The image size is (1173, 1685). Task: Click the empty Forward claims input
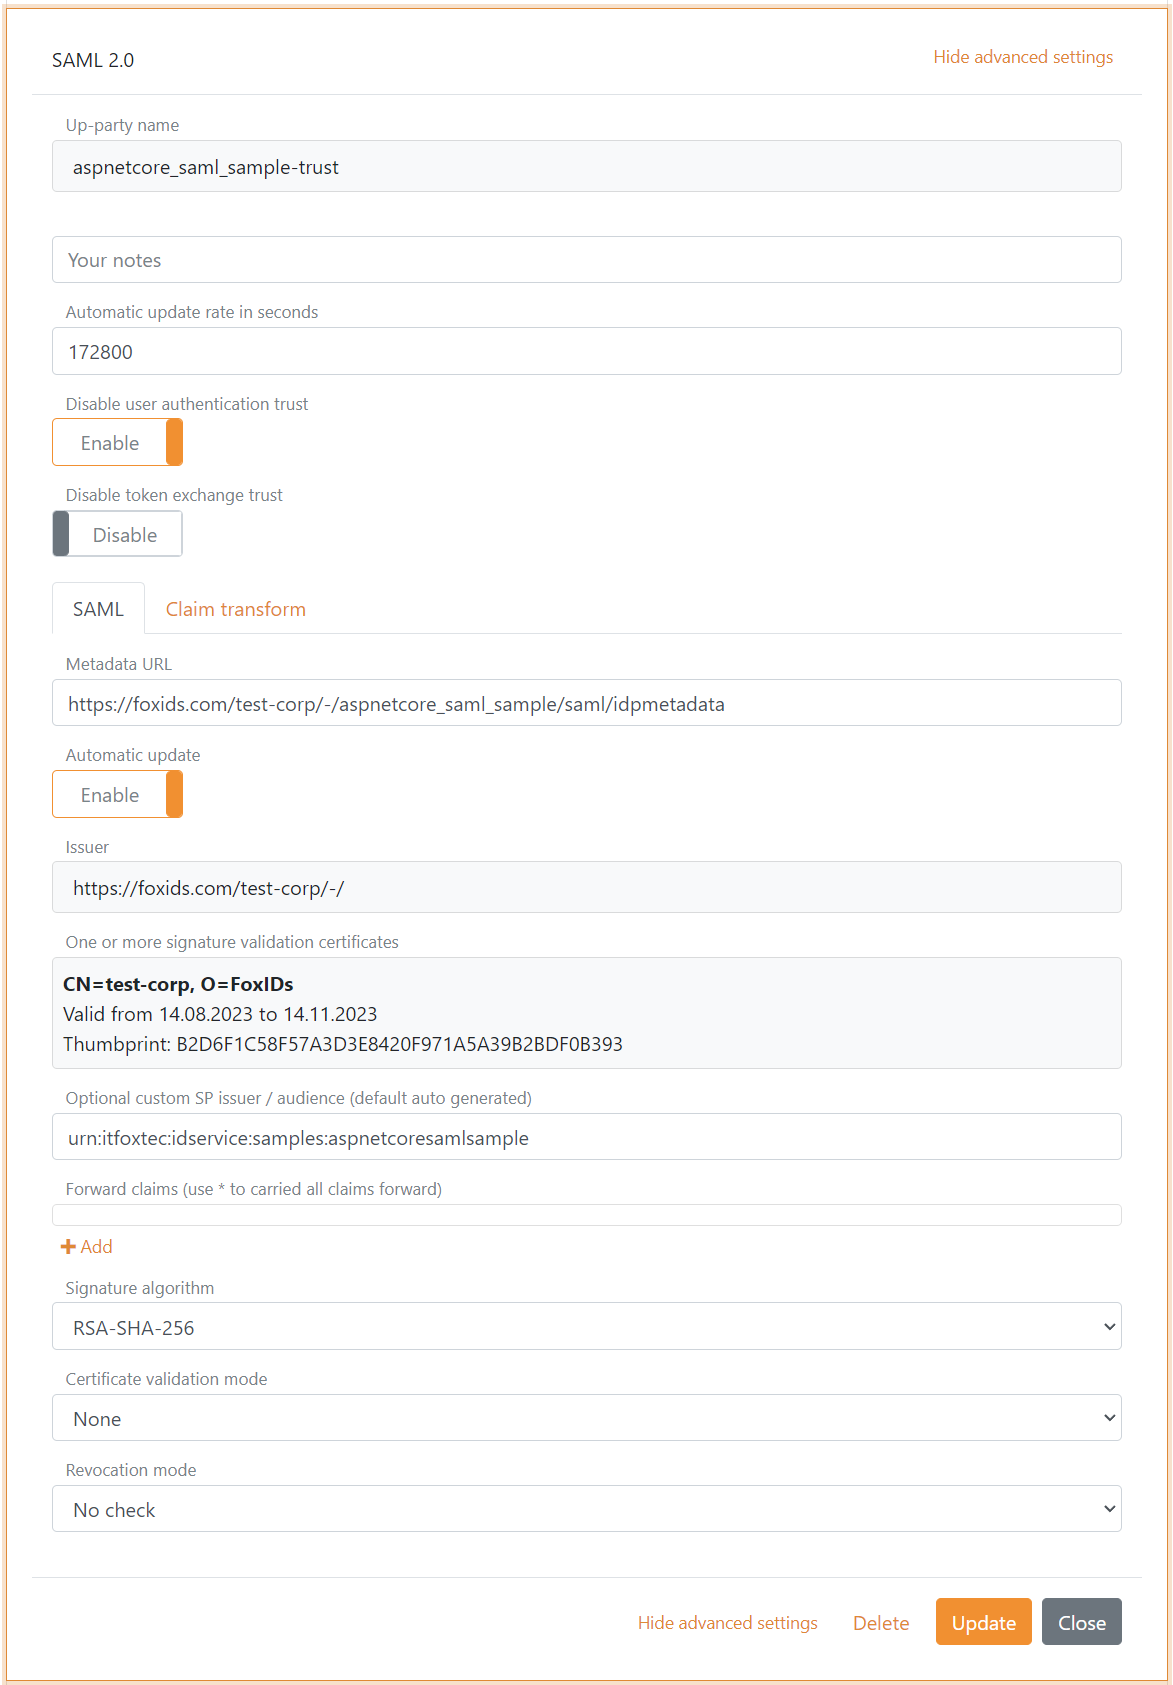pos(586,1215)
